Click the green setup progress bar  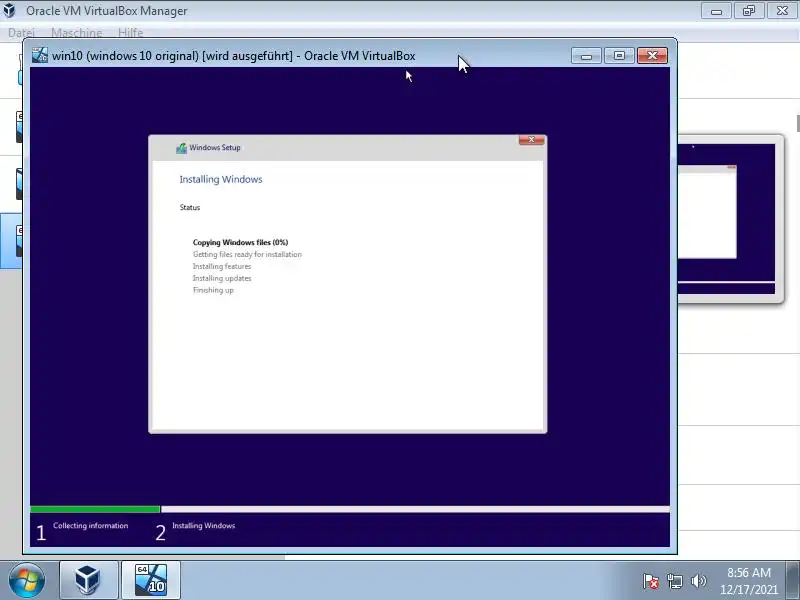[x=95, y=509]
